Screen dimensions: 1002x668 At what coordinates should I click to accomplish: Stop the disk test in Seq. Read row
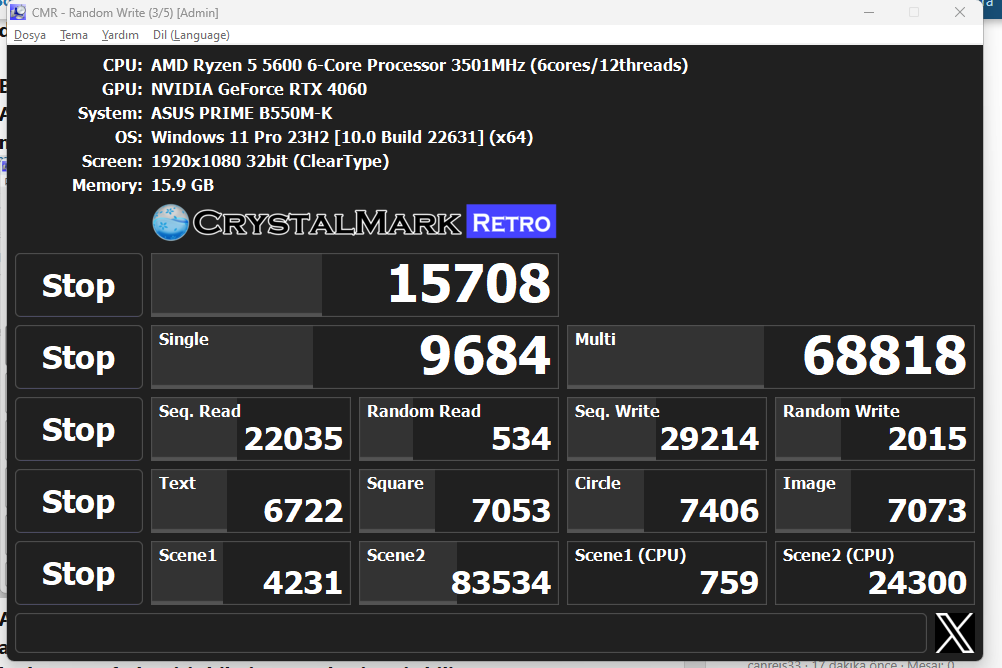[79, 430]
